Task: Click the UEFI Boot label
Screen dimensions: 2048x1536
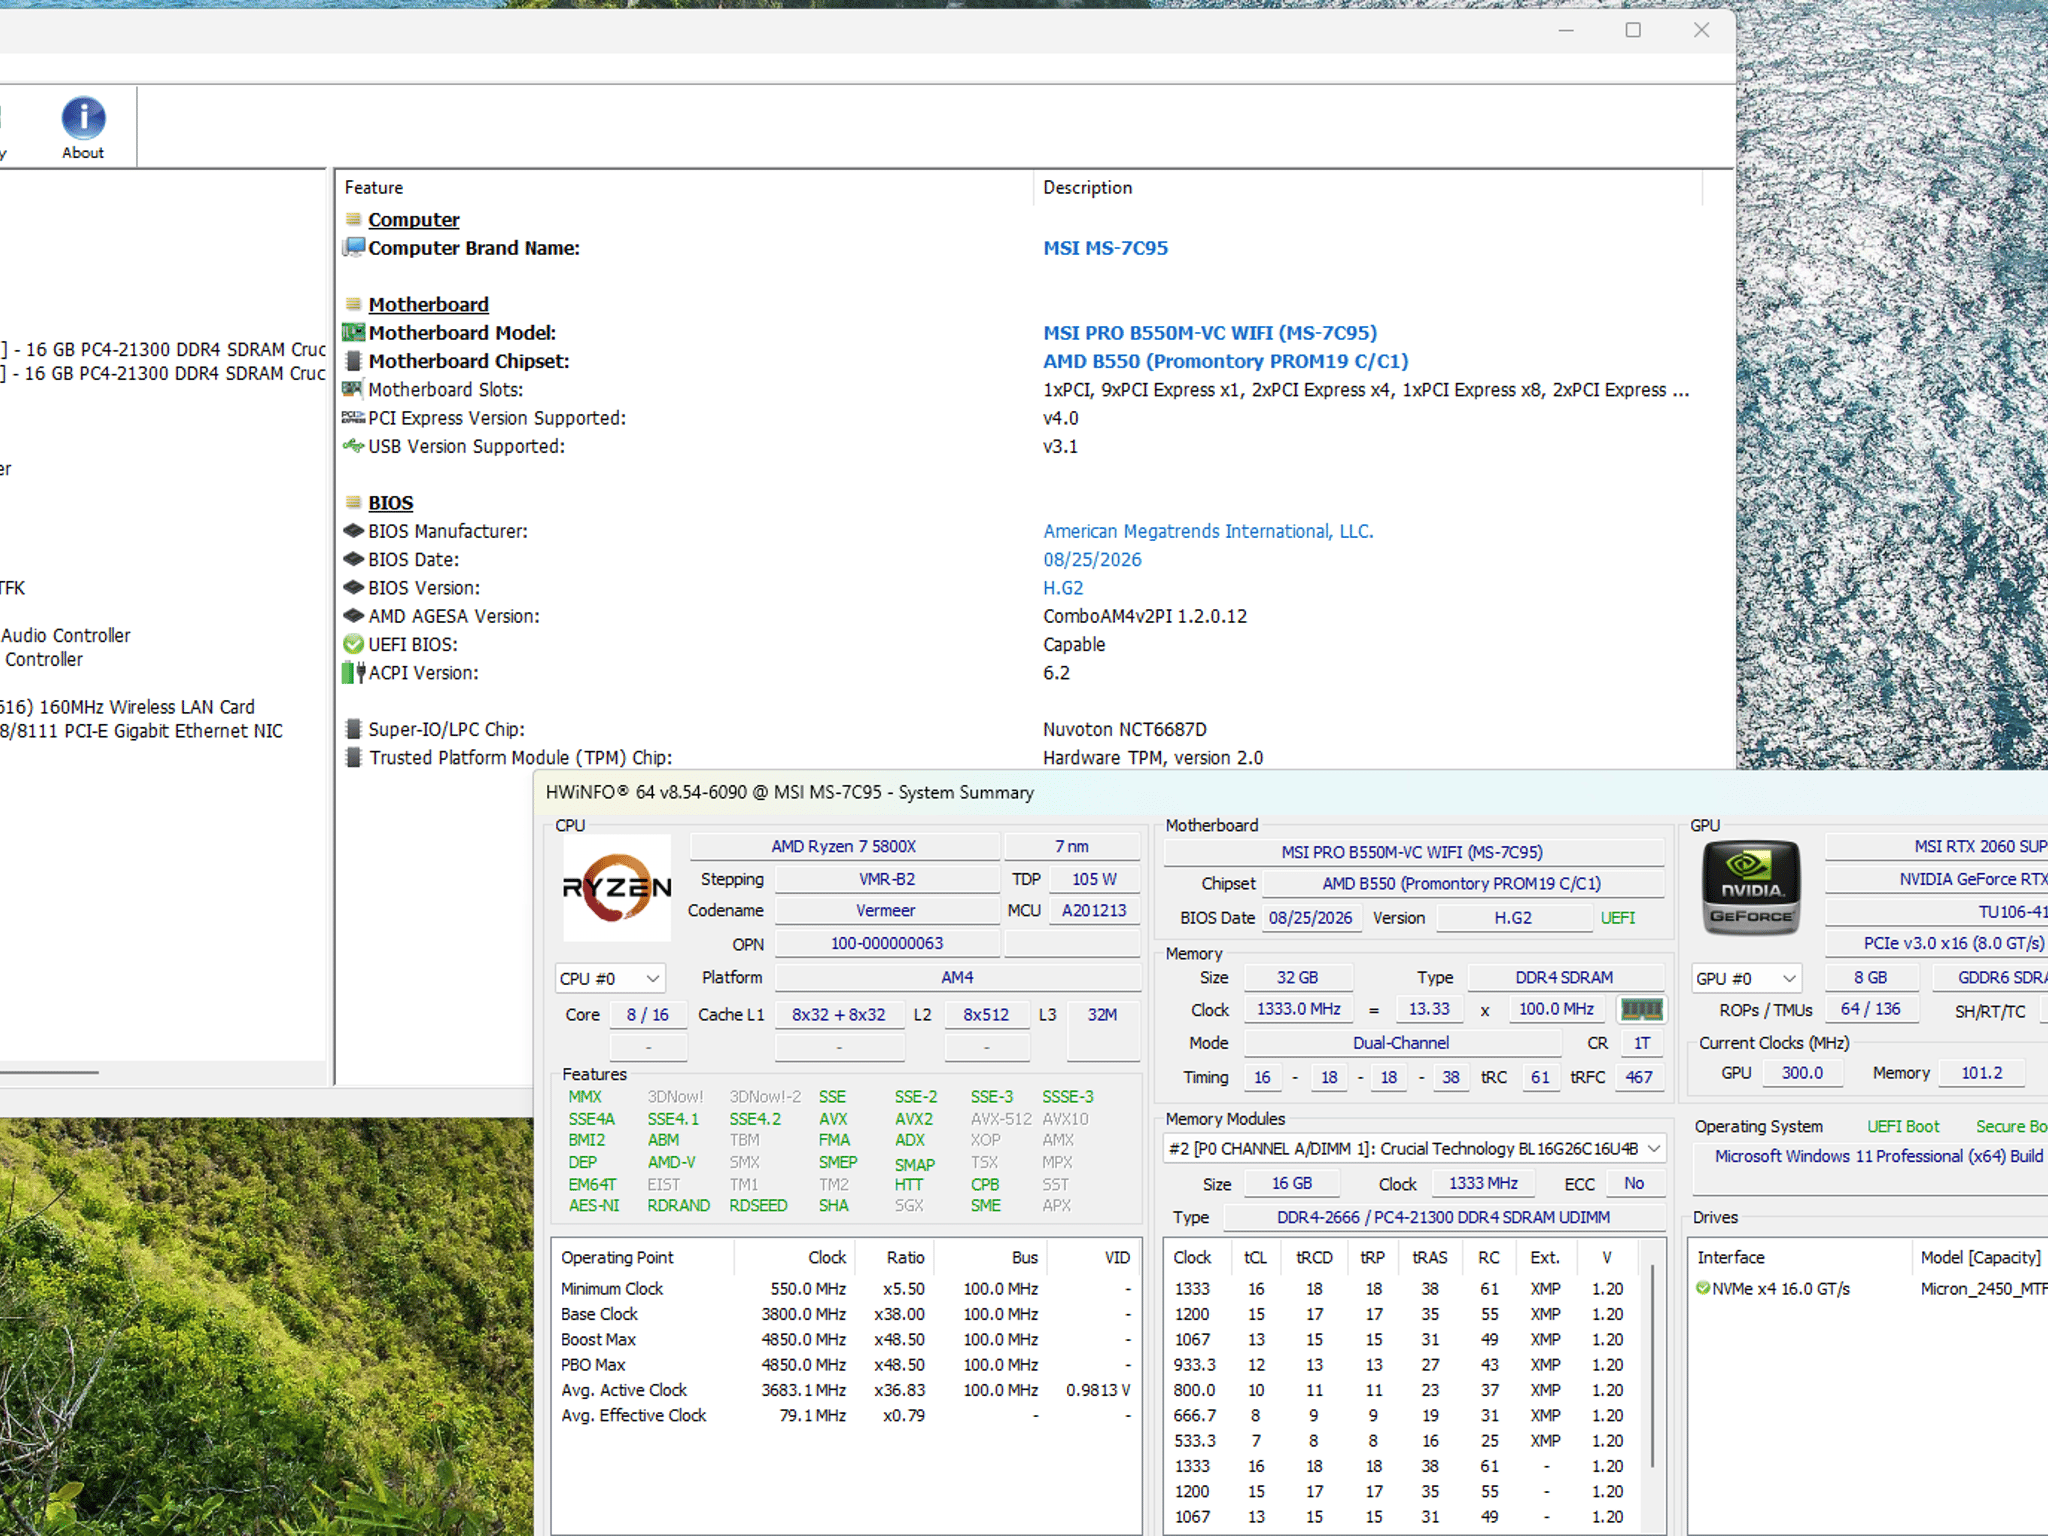Action: pos(1902,1126)
